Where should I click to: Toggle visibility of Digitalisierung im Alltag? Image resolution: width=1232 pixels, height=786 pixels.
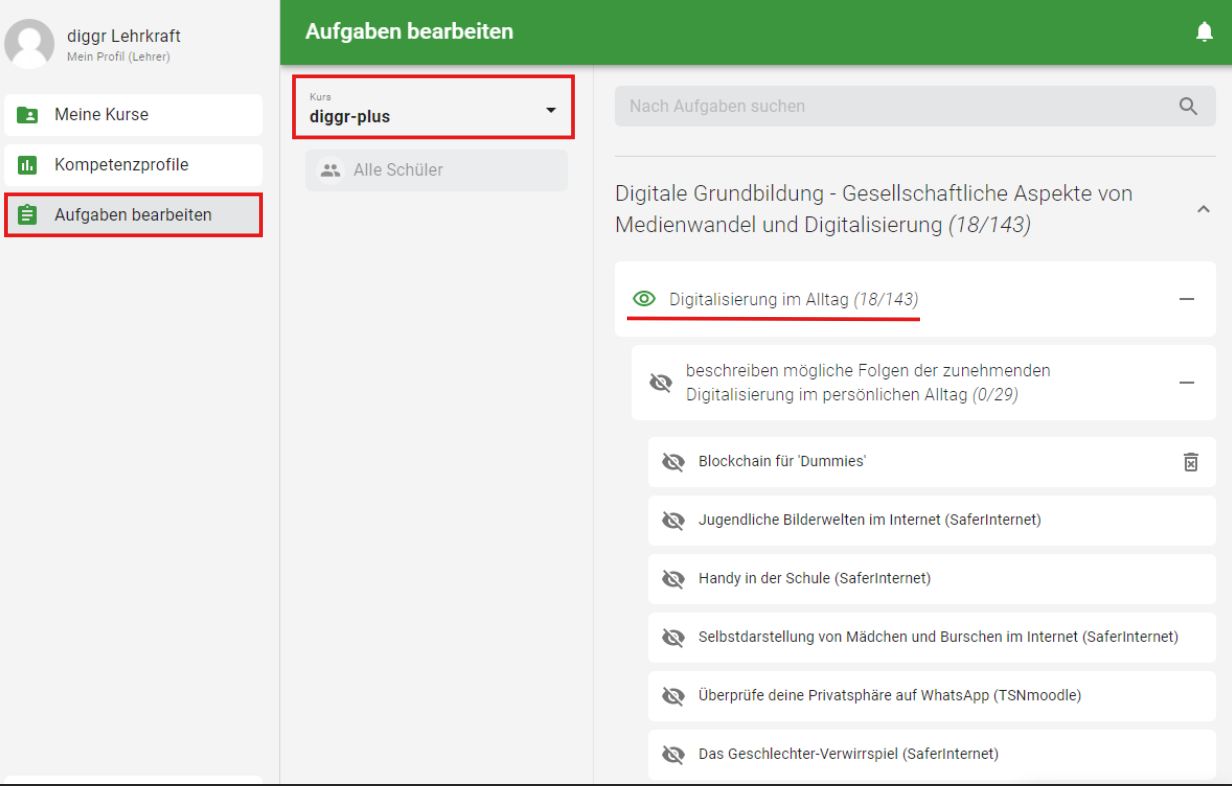pos(644,299)
